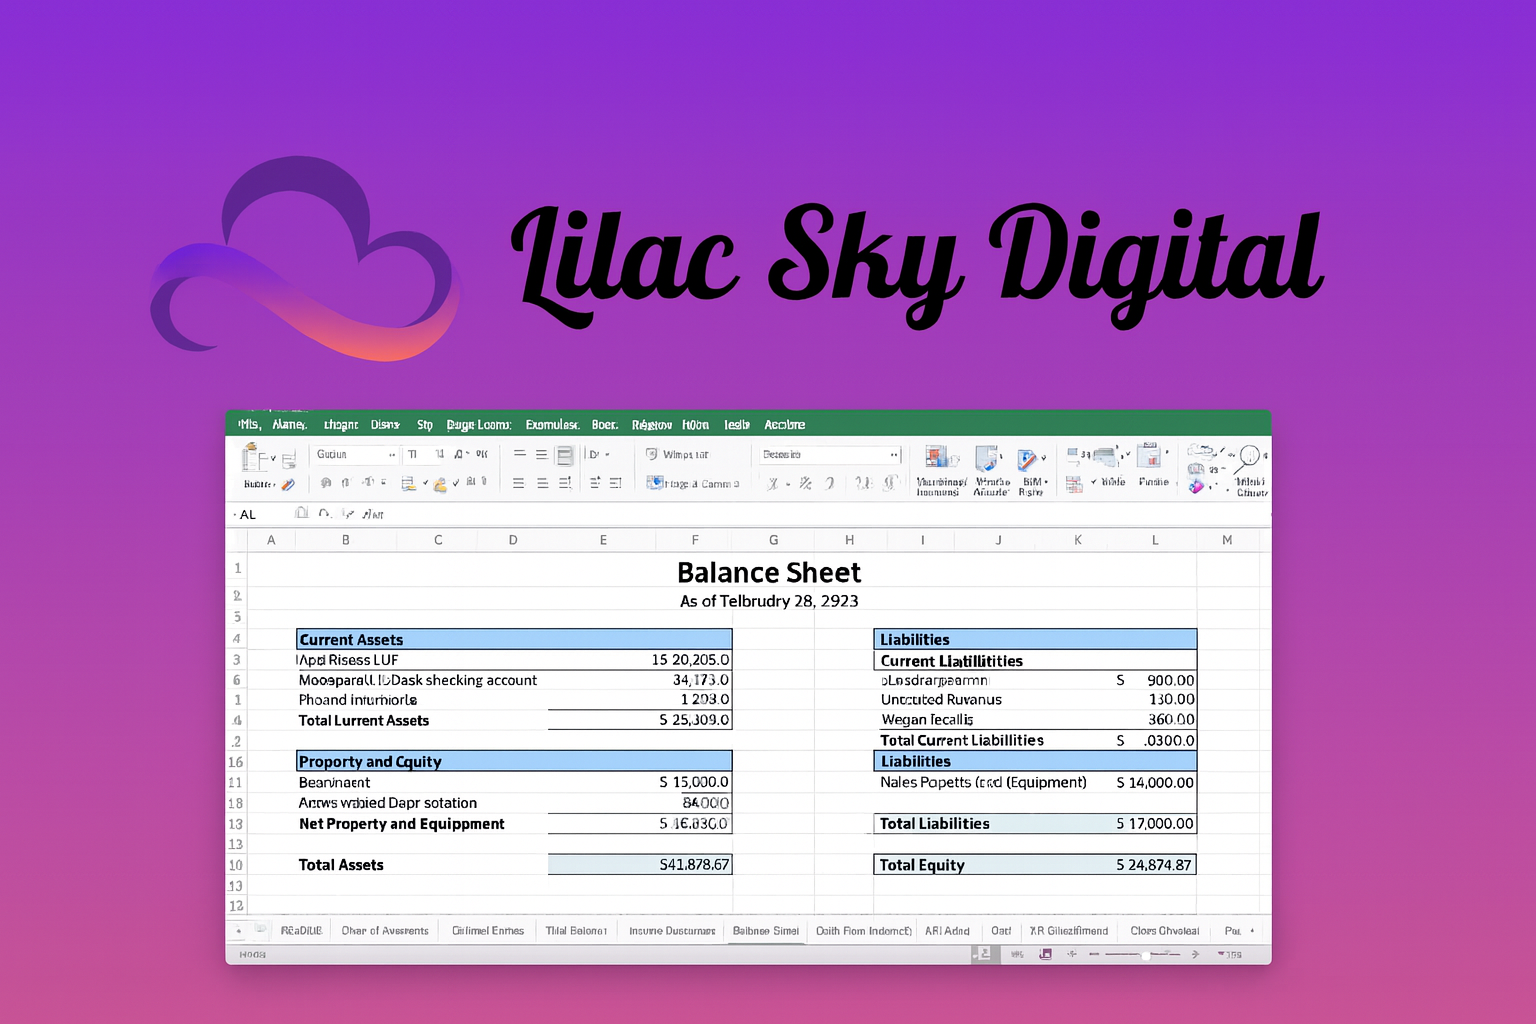The height and width of the screenshot is (1024, 1536).
Task: Switch to Page Layout view in the status bar
Action: click(x=1045, y=954)
